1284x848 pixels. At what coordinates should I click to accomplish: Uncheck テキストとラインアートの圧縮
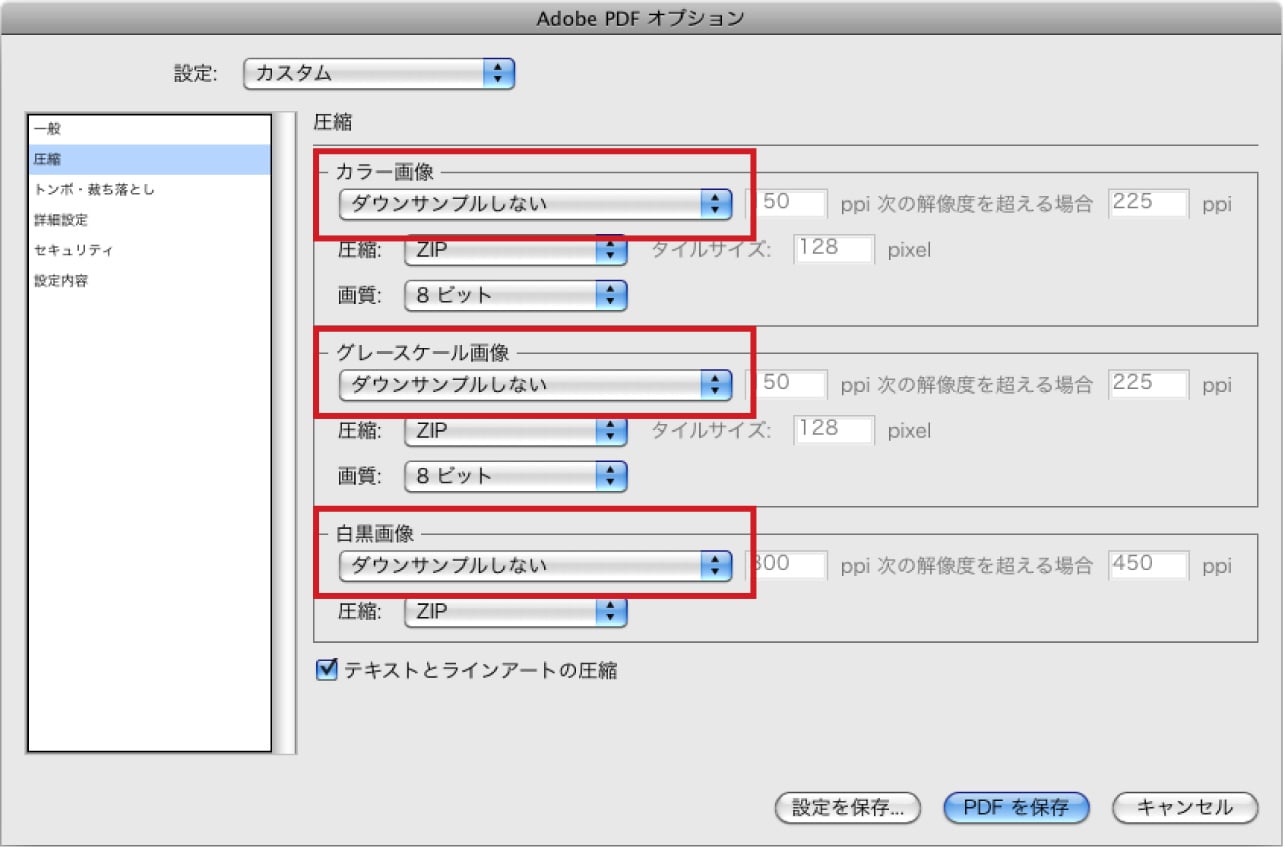[x=325, y=670]
